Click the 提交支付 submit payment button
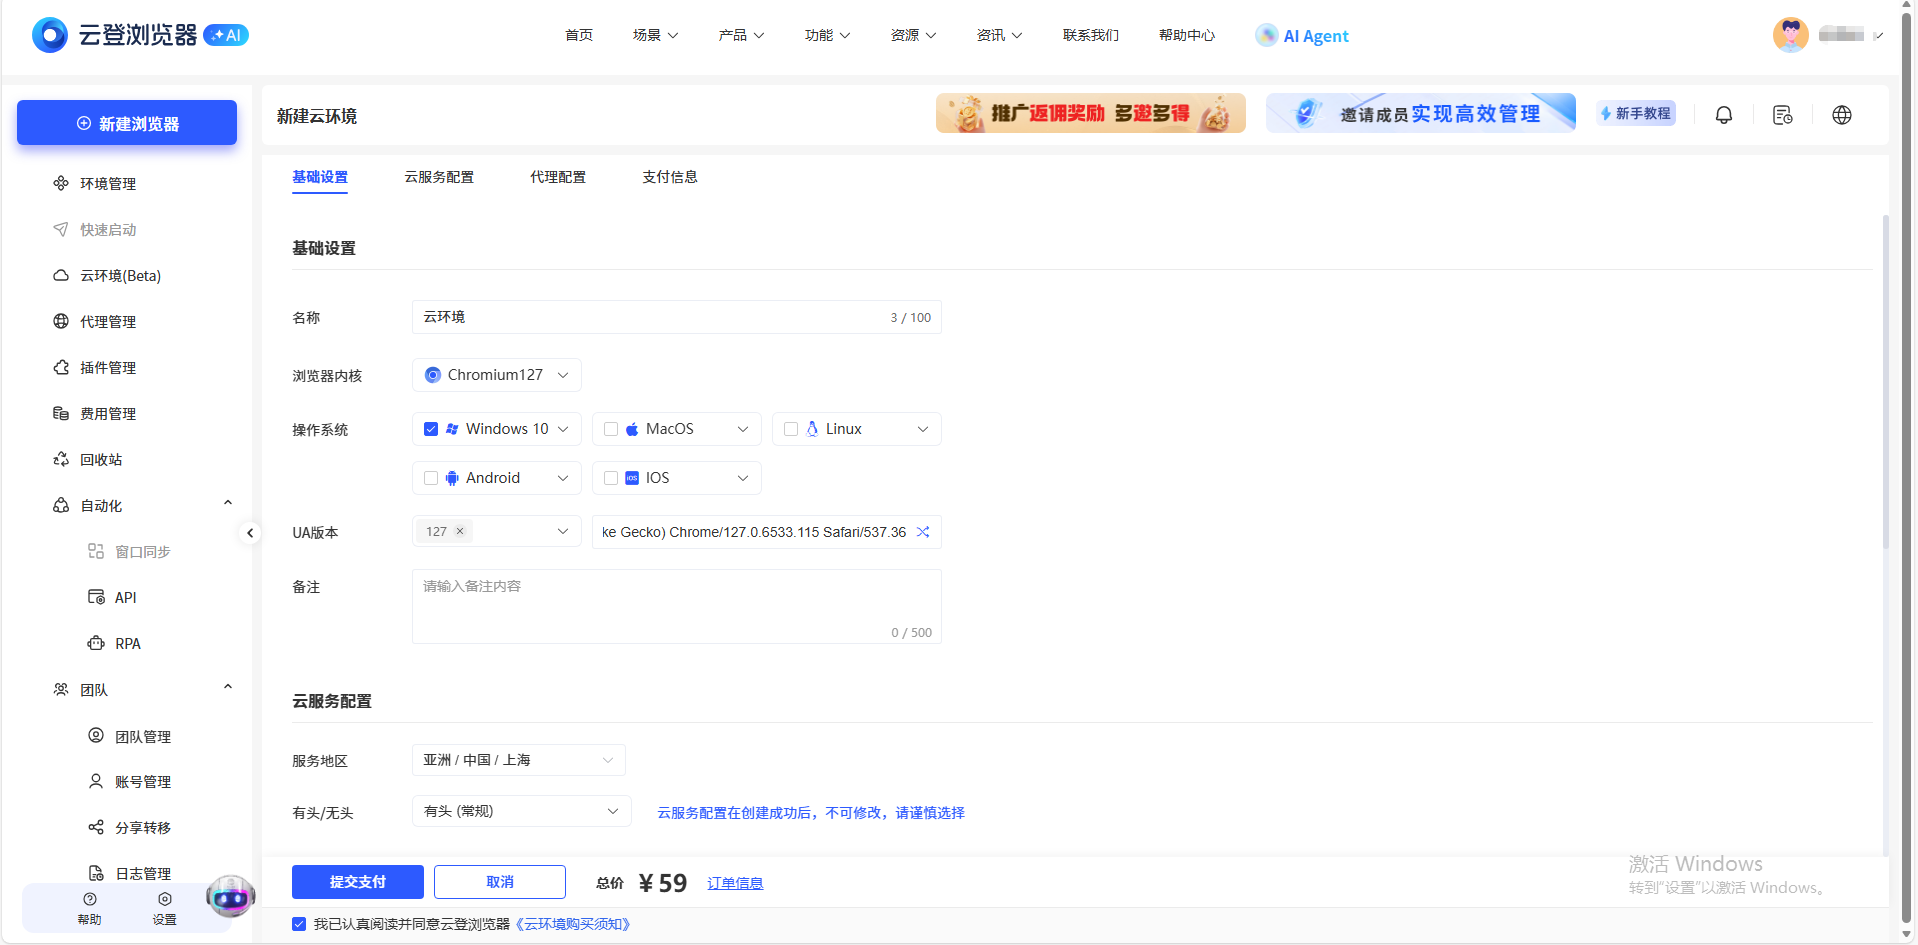 tap(357, 881)
